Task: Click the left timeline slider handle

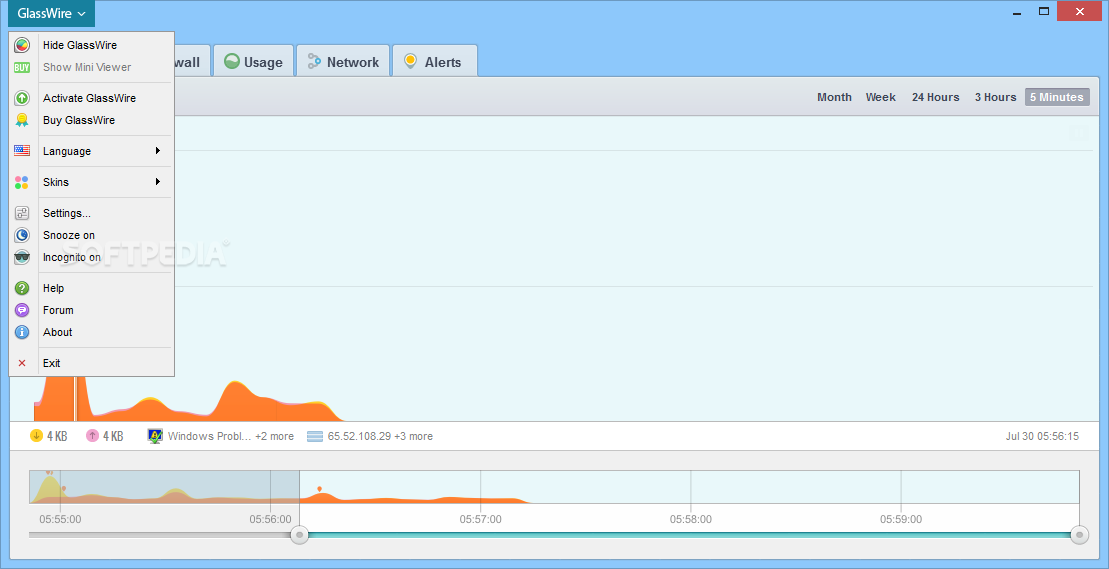Action: (x=300, y=536)
